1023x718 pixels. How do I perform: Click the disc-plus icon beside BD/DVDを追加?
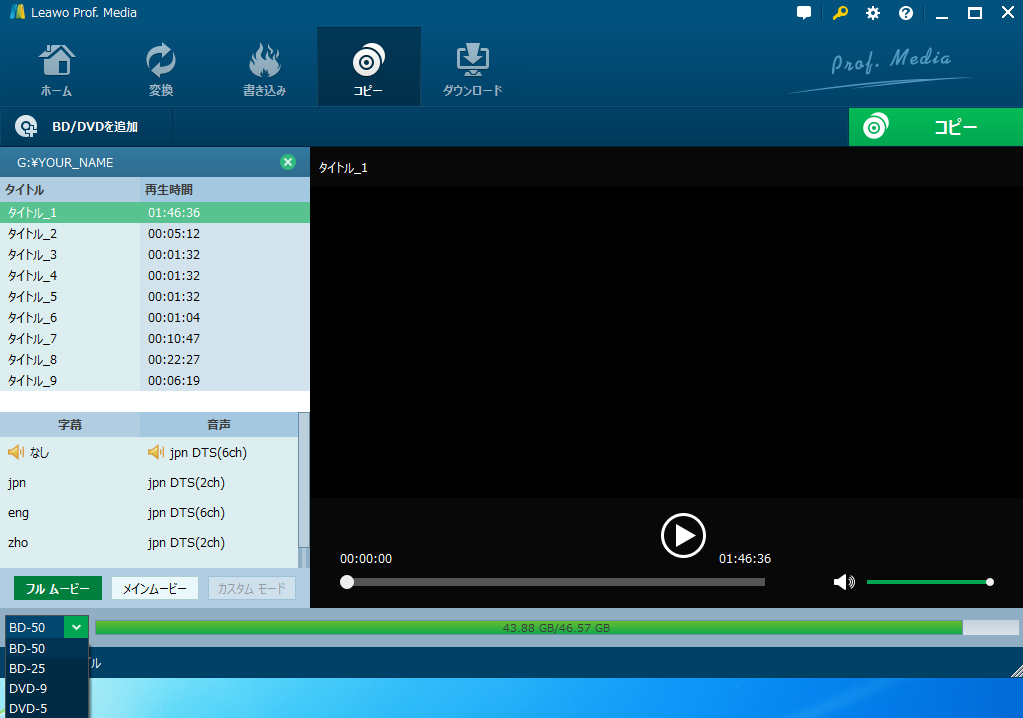26,127
